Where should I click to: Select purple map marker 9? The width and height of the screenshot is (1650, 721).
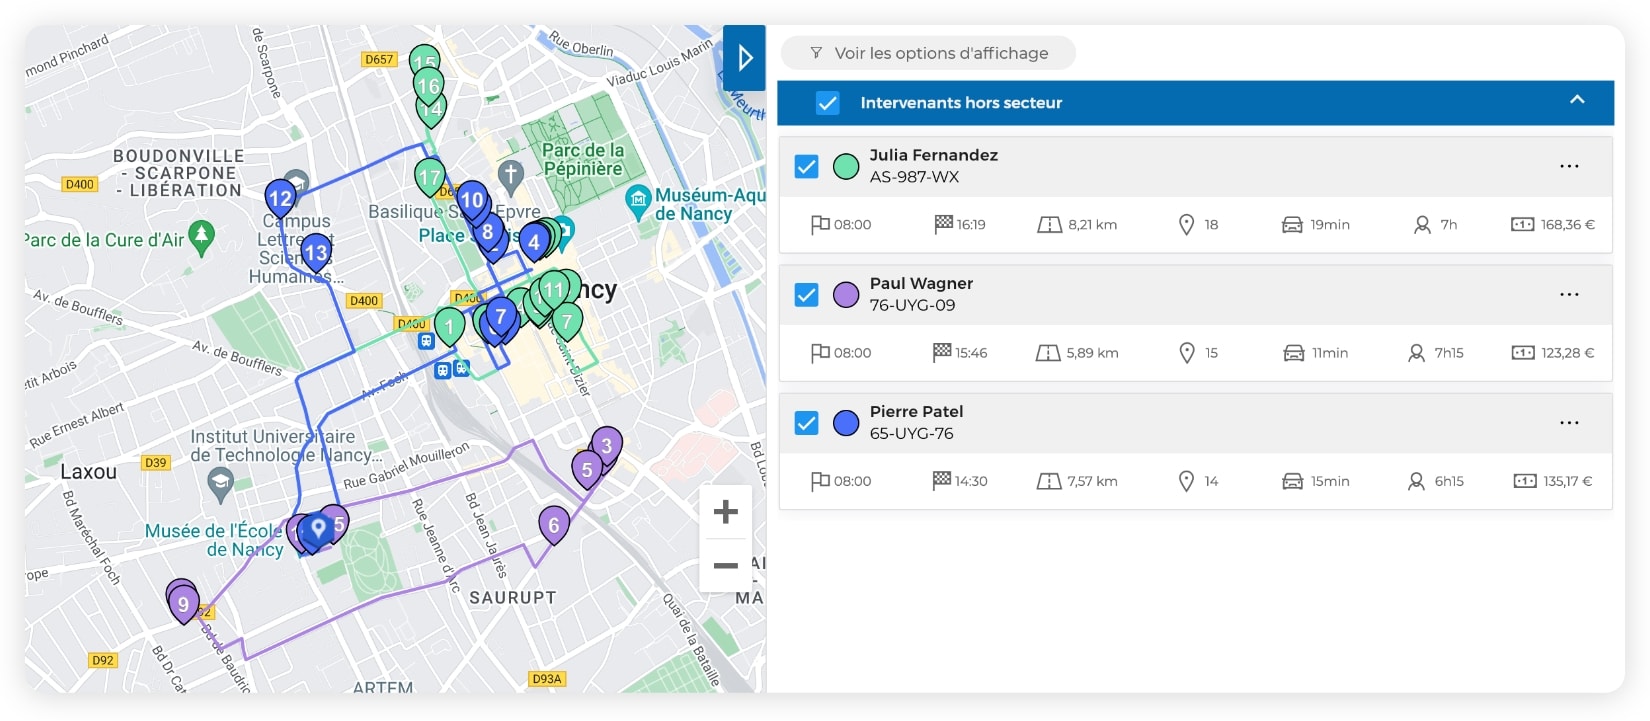tap(183, 604)
